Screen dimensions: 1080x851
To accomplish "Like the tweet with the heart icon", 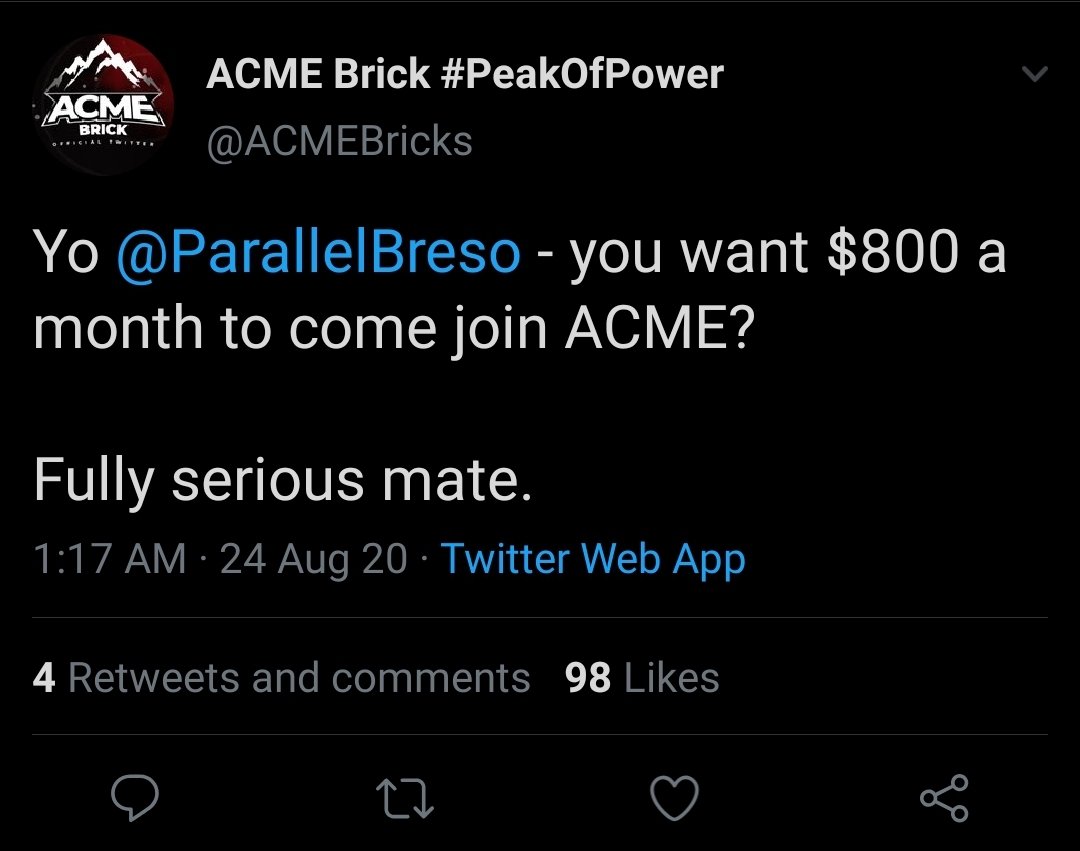I will pyautogui.click(x=673, y=798).
